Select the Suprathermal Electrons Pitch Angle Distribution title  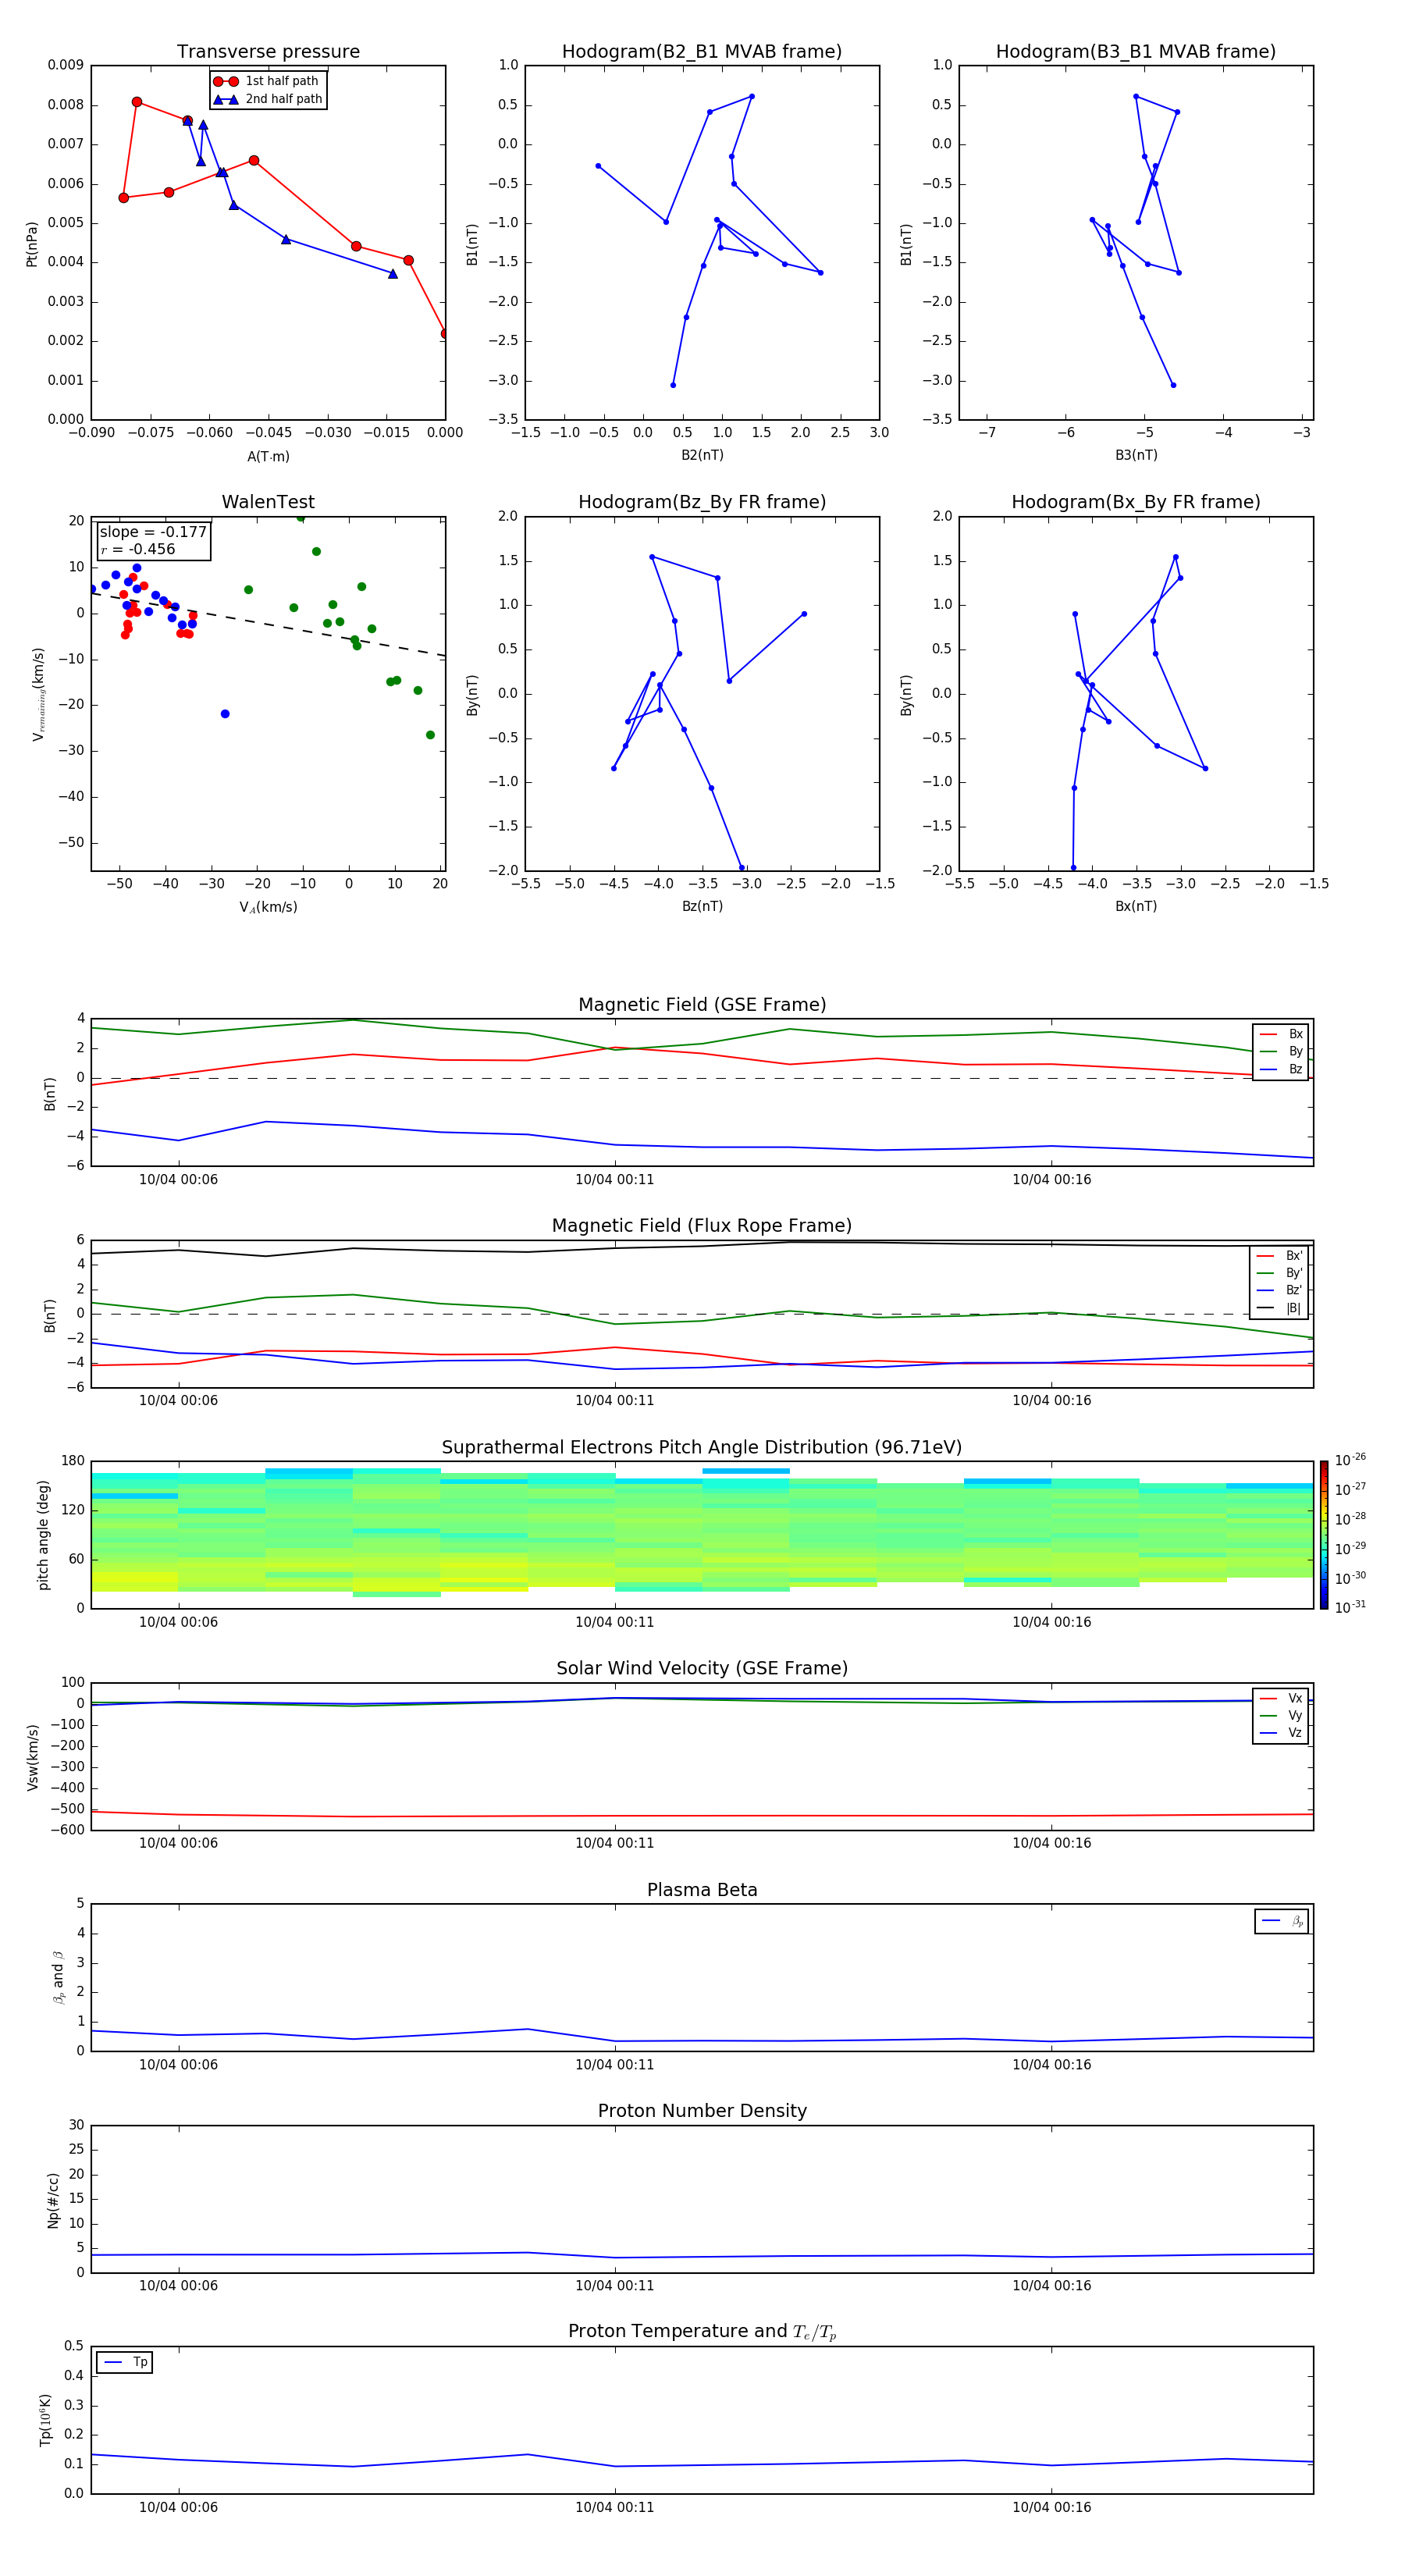coord(702,1447)
